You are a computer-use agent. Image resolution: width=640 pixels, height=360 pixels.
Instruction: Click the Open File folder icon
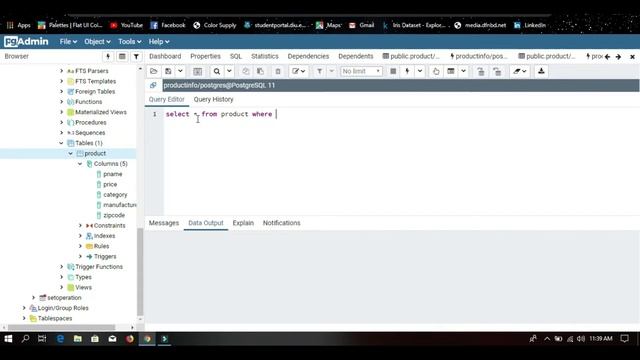pos(154,71)
